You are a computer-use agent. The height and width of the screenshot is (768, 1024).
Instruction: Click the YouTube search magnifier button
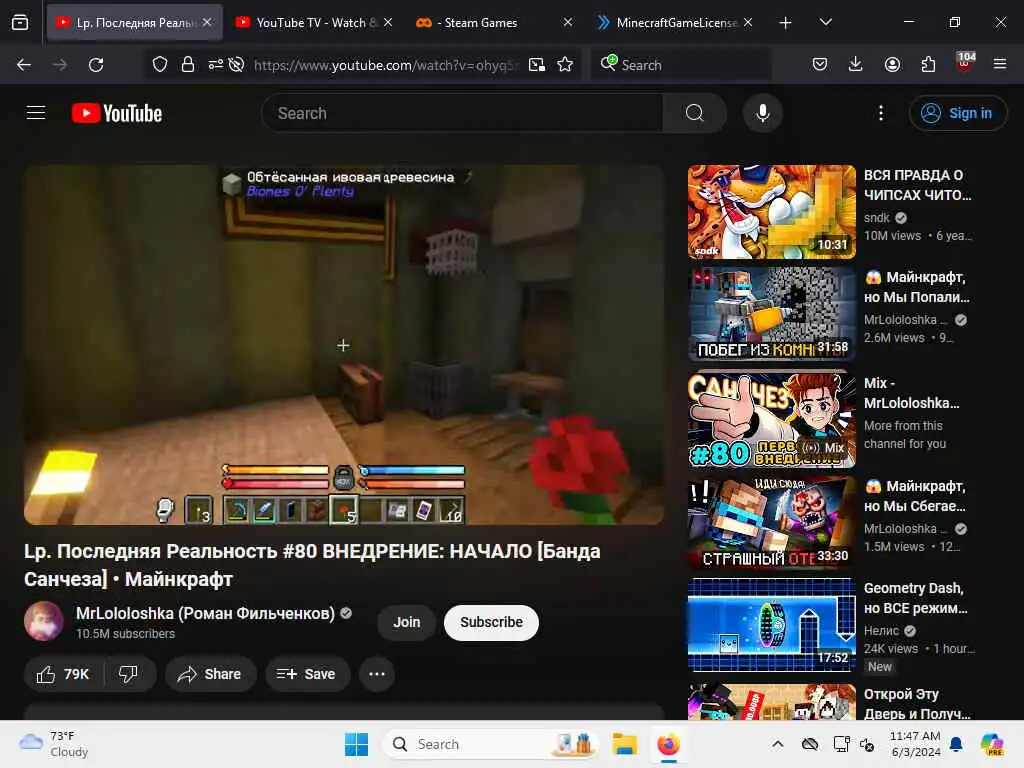coord(695,113)
